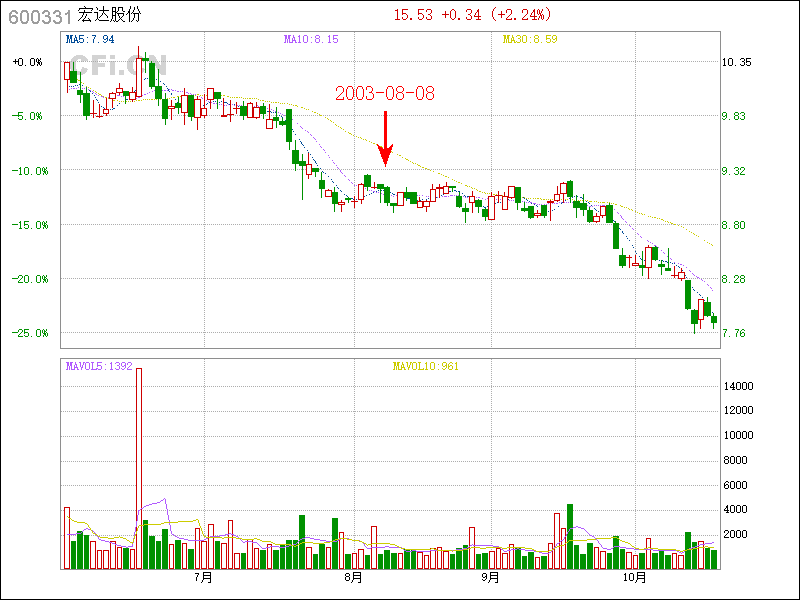The height and width of the screenshot is (600, 800).
Task: Click the 8000 volume axis value
Action: click(735, 460)
